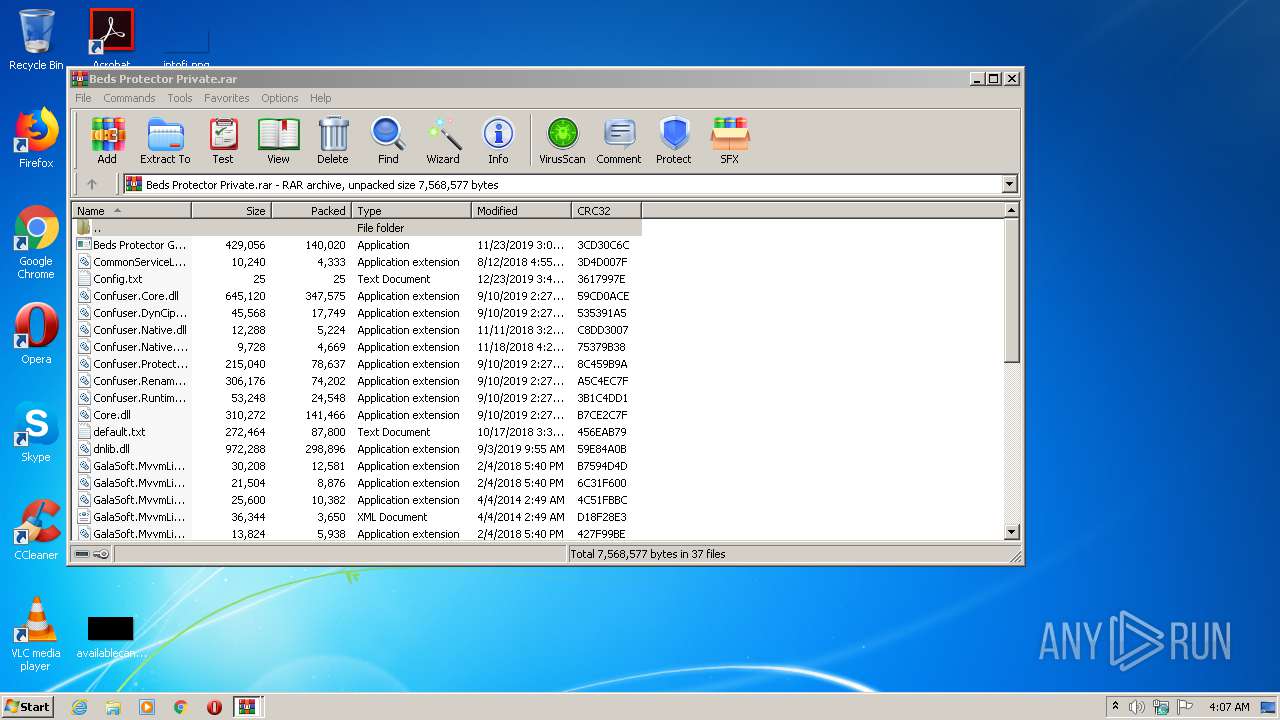Open the Windows Start button
The width and height of the screenshot is (1280, 720).
coord(27,706)
